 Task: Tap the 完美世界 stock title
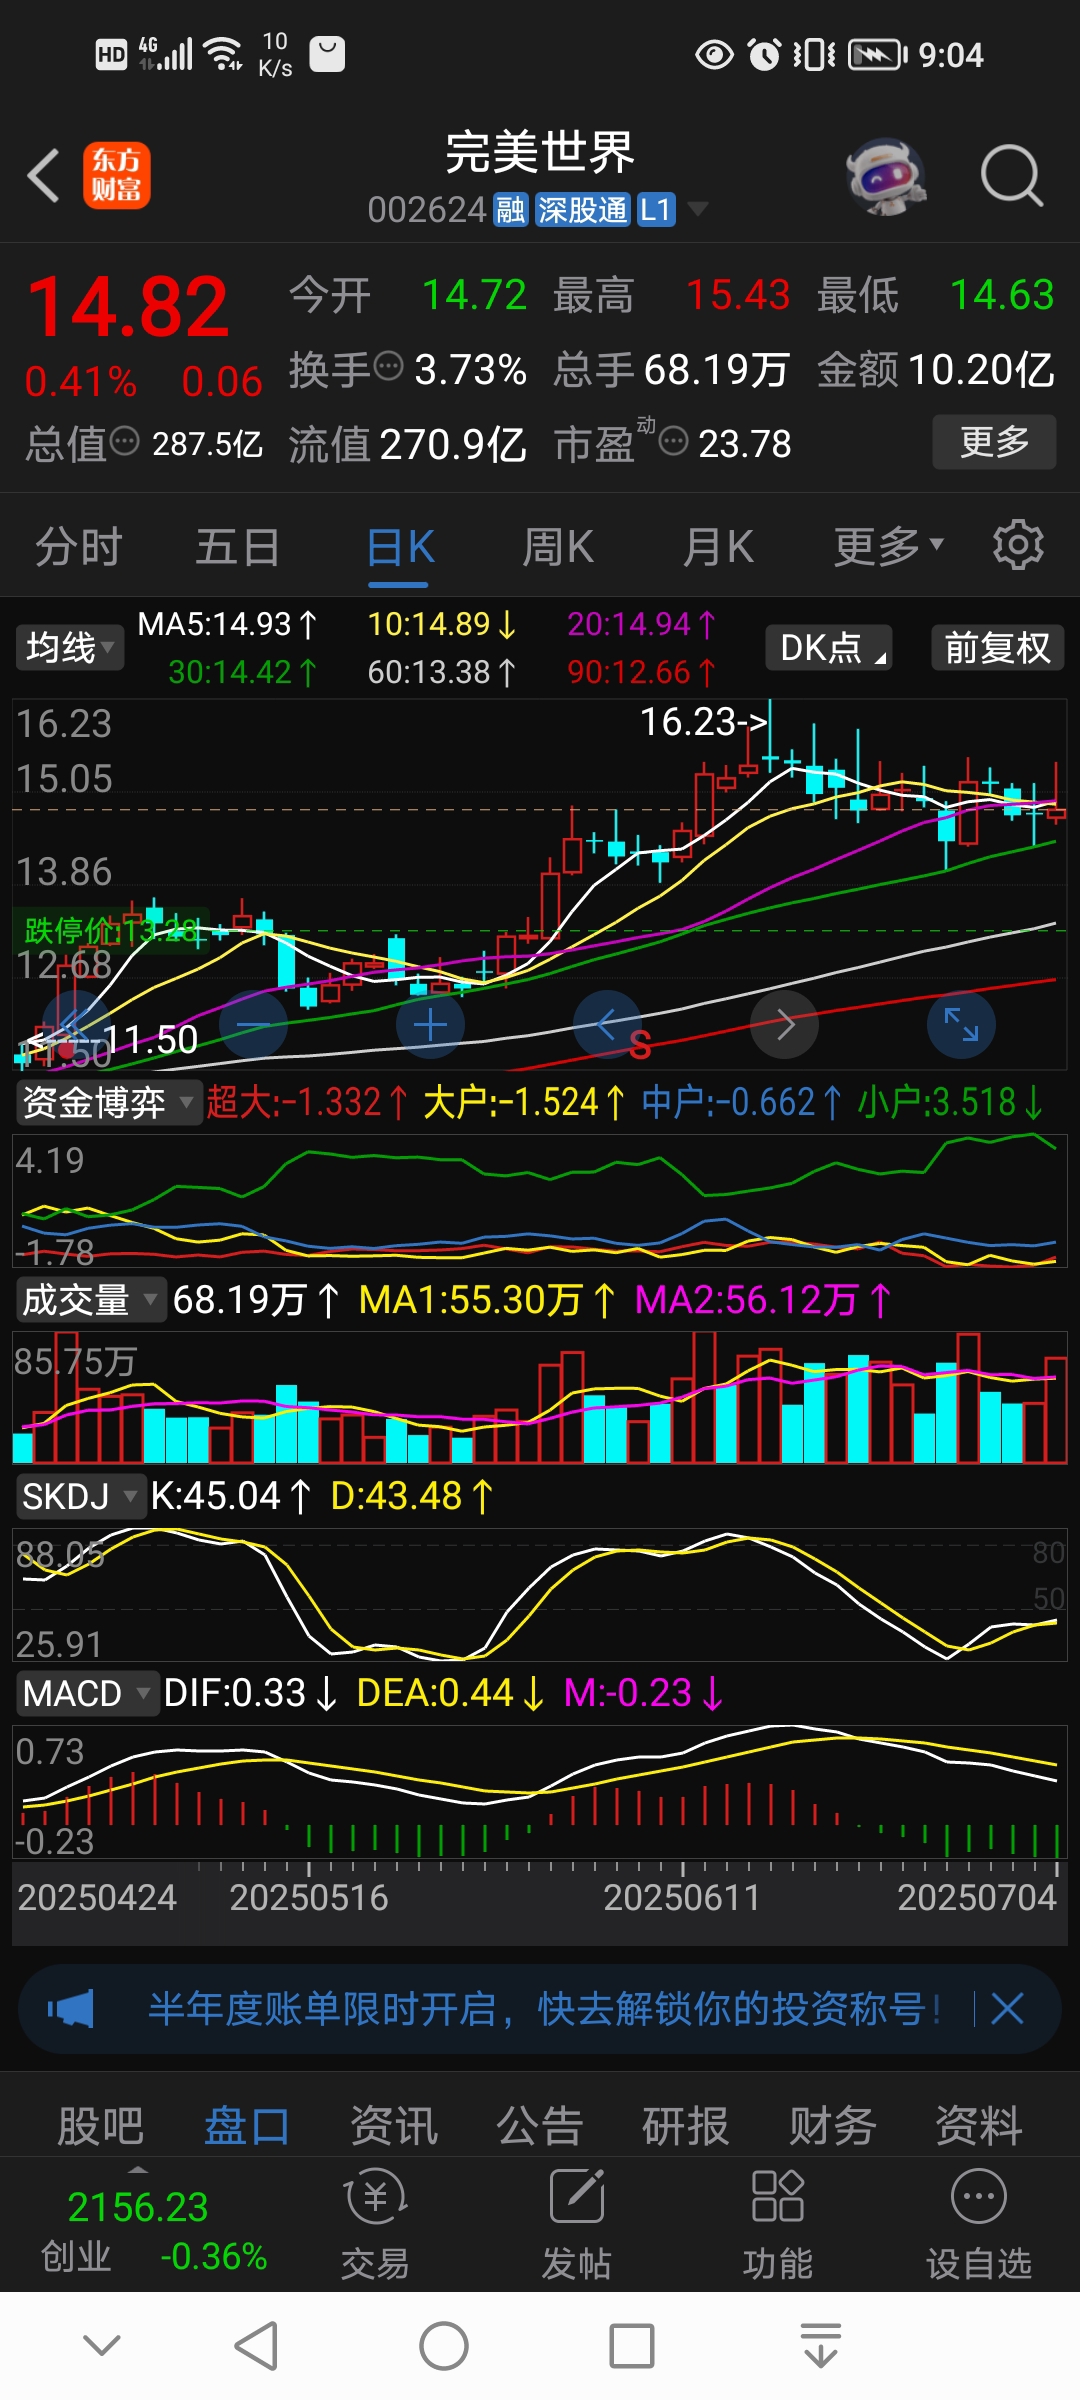540,153
